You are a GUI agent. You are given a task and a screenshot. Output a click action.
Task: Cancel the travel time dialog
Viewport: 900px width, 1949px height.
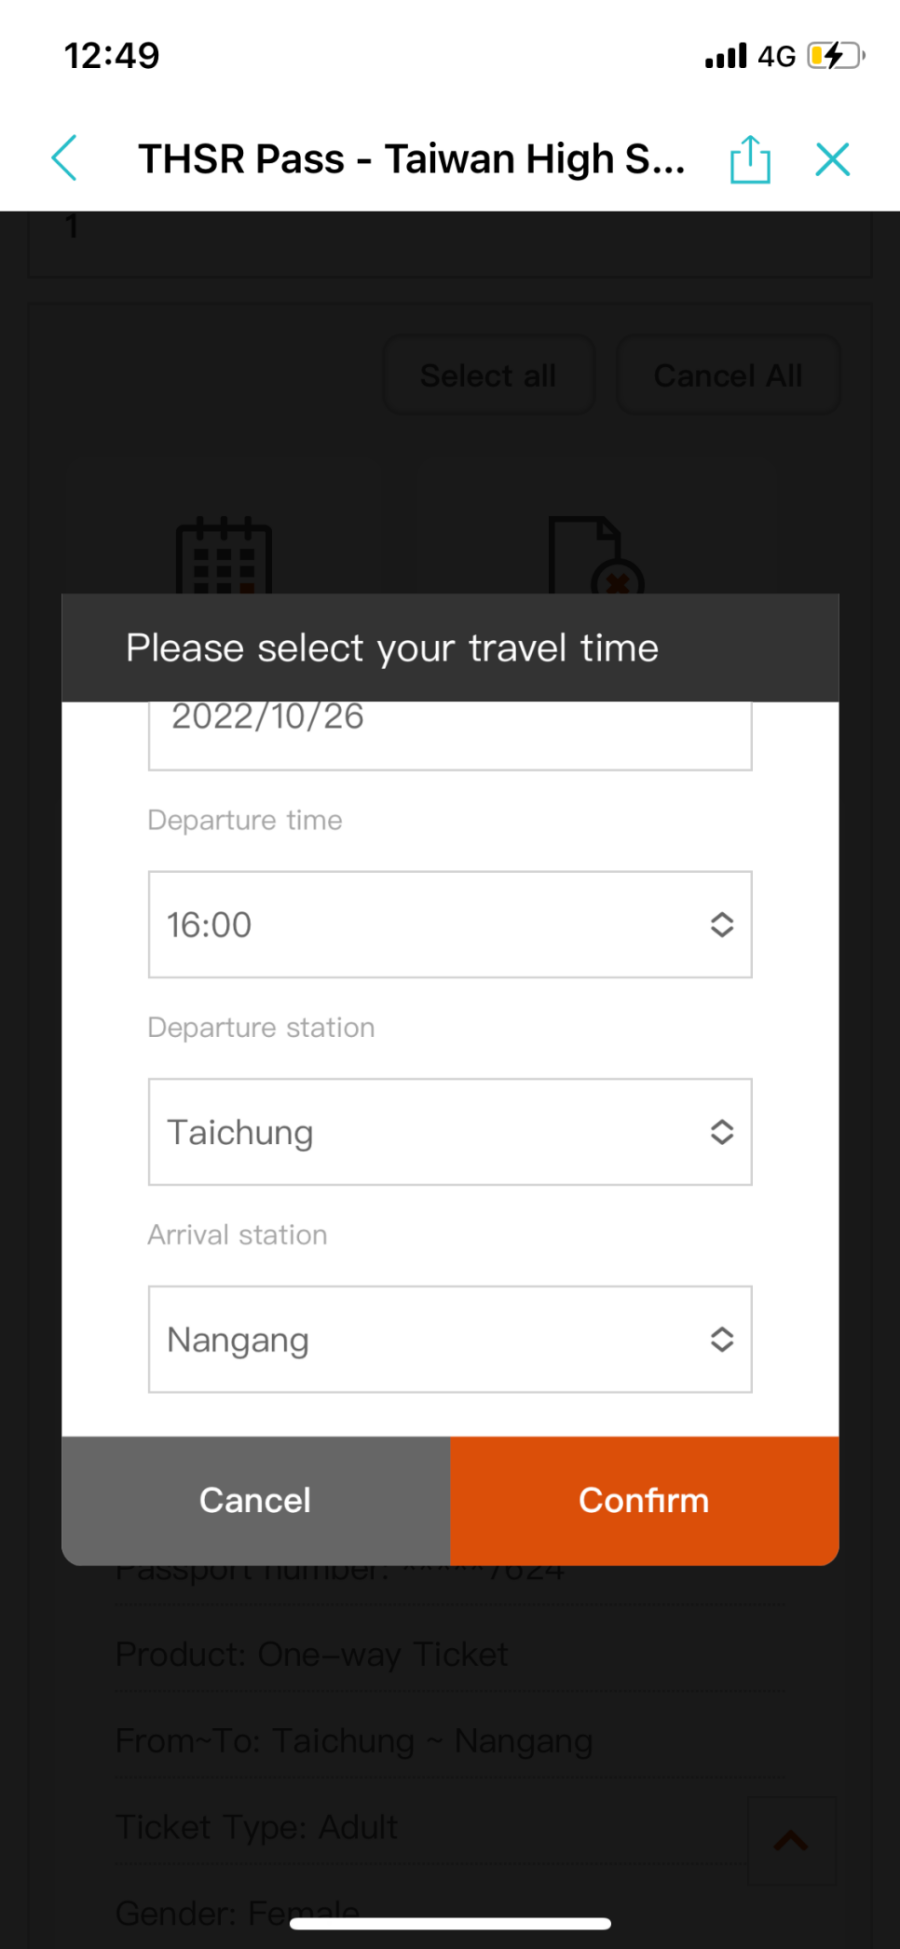256,1500
